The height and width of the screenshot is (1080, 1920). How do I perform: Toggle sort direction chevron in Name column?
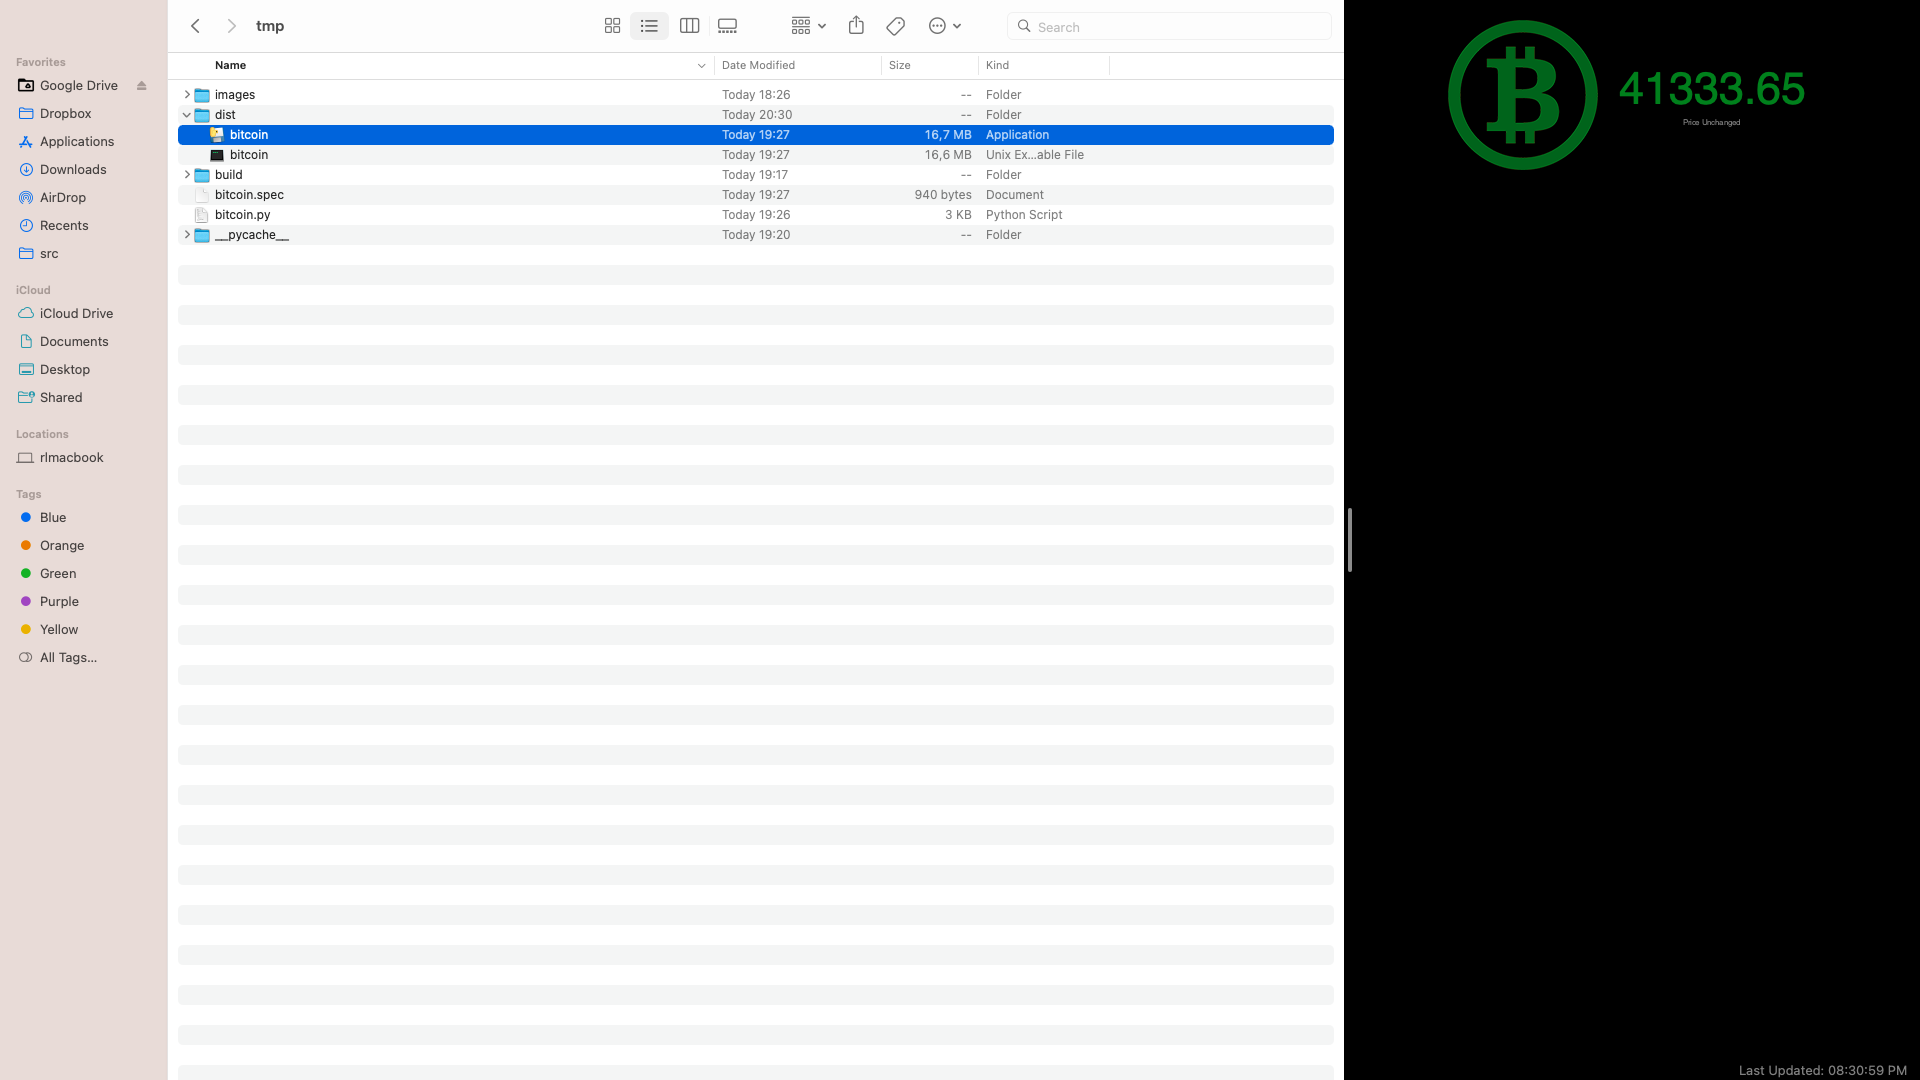coord(701,66)
